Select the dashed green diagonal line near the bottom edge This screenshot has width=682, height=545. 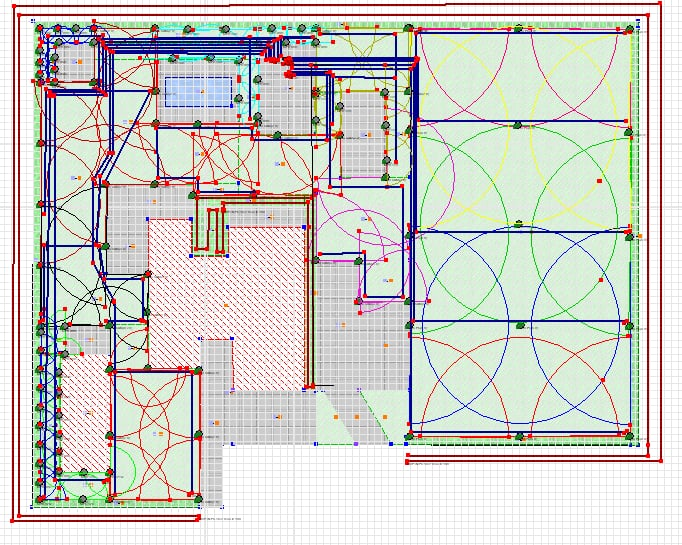tap(373, 418)
